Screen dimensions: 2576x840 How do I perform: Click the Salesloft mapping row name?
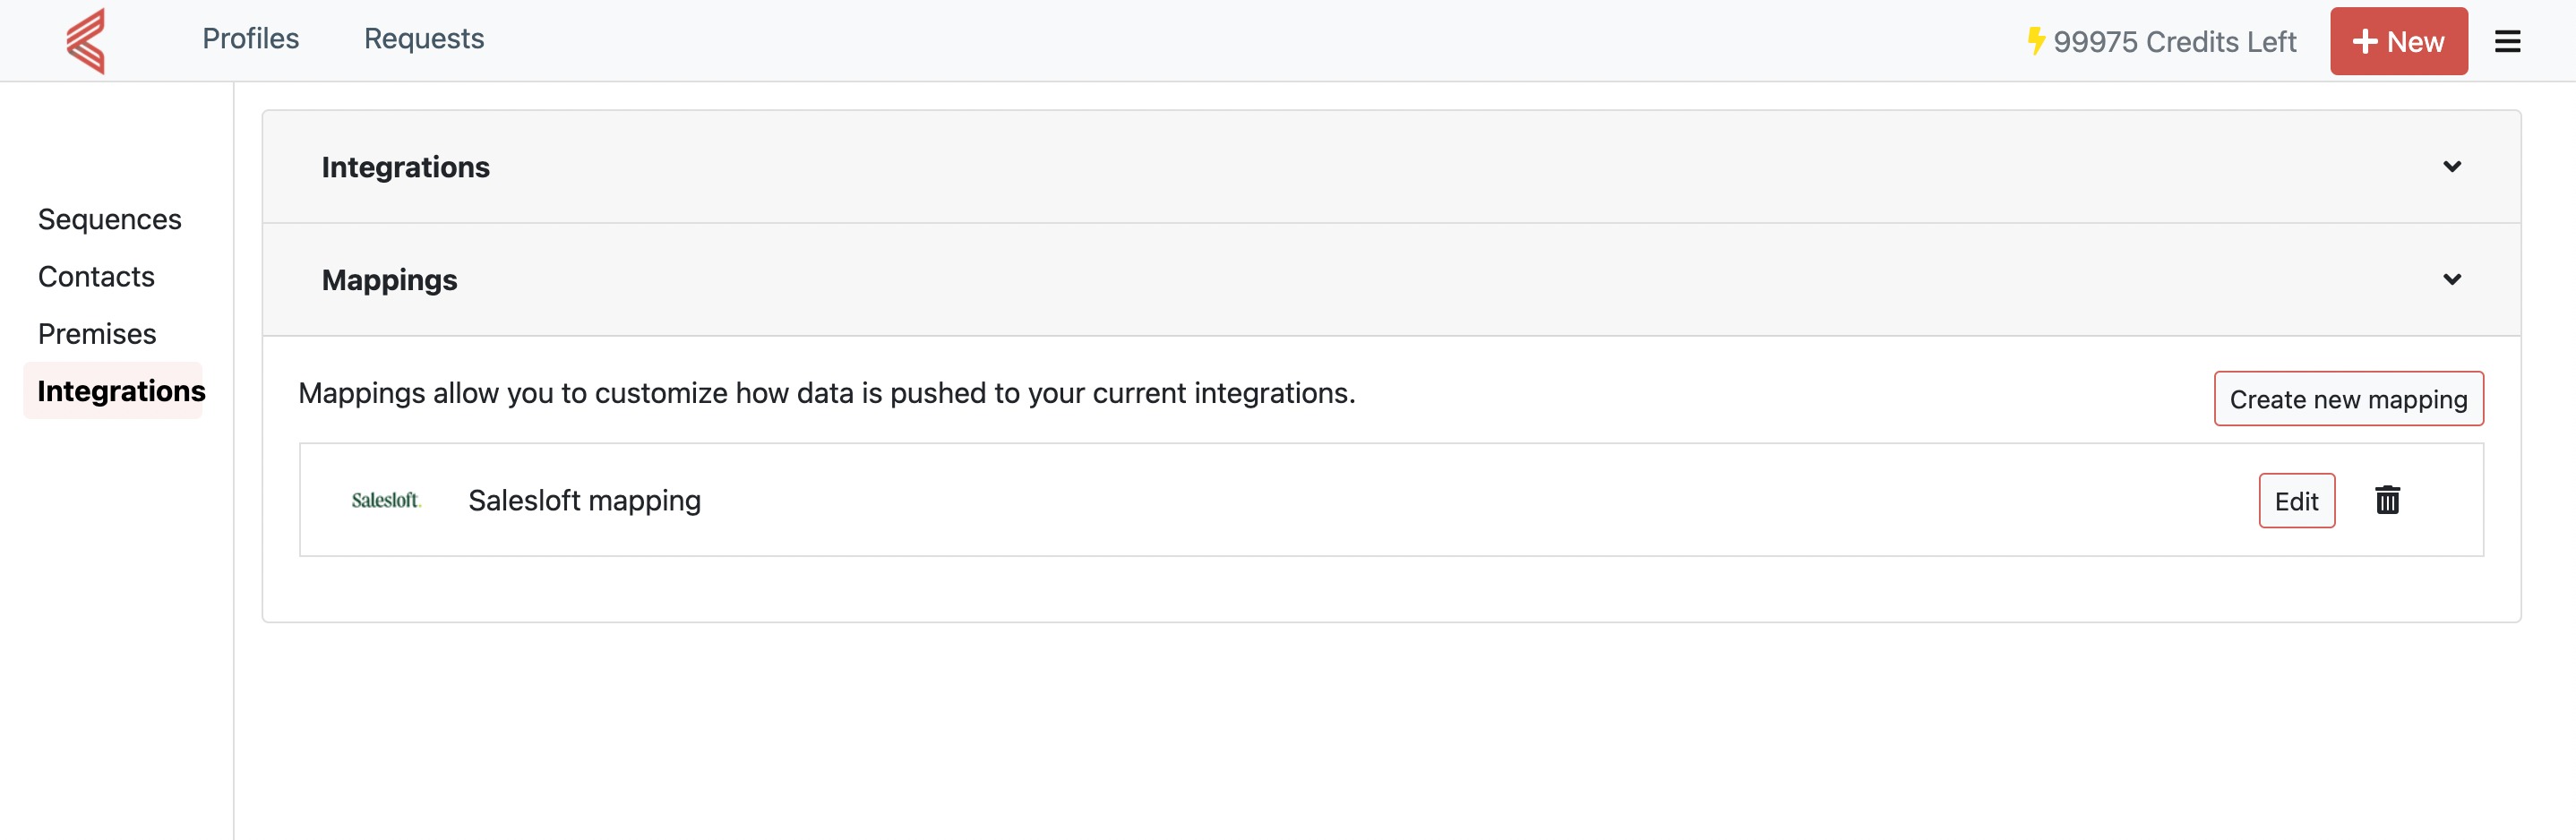pos(584,500)
